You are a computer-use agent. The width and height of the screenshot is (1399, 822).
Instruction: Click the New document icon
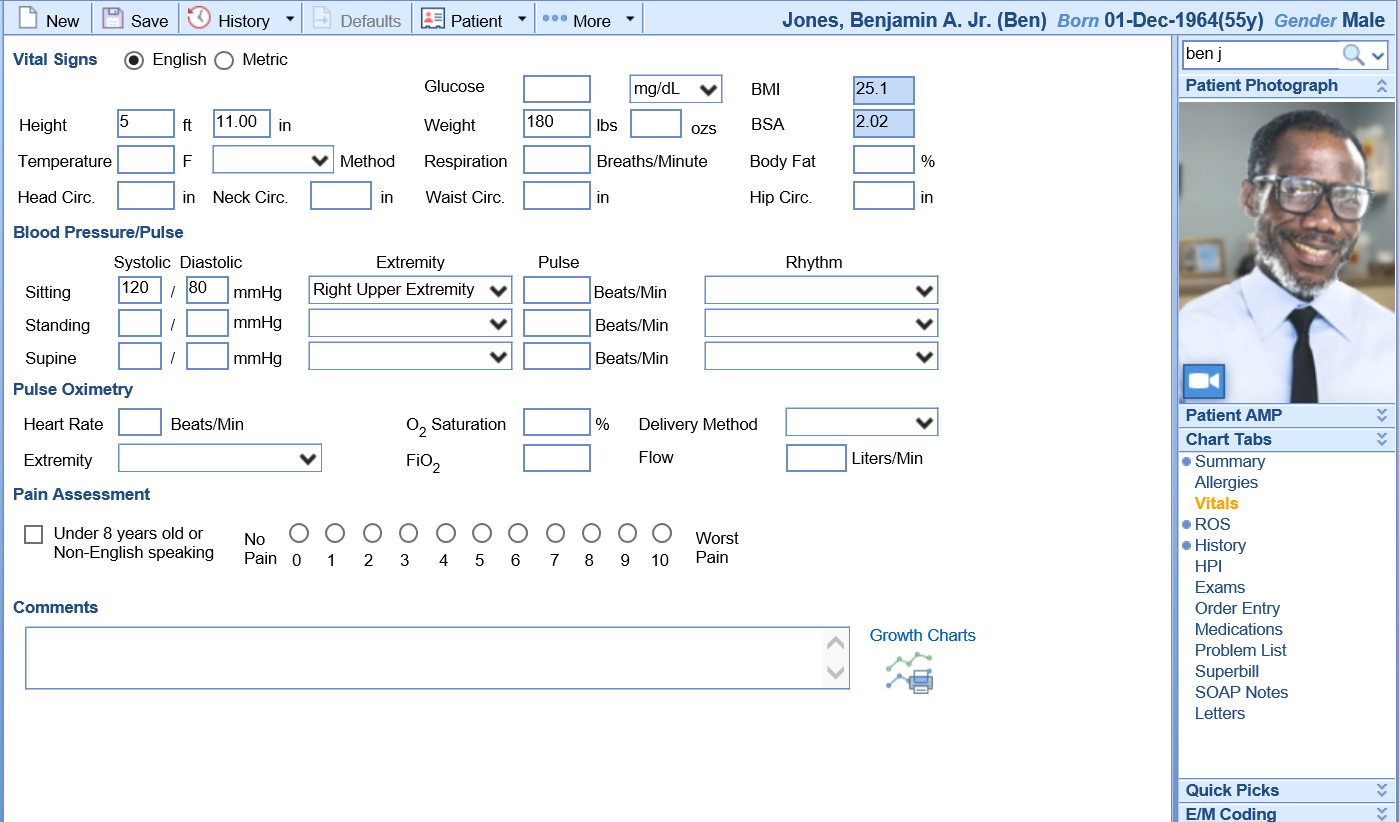[x=27, y=19]
